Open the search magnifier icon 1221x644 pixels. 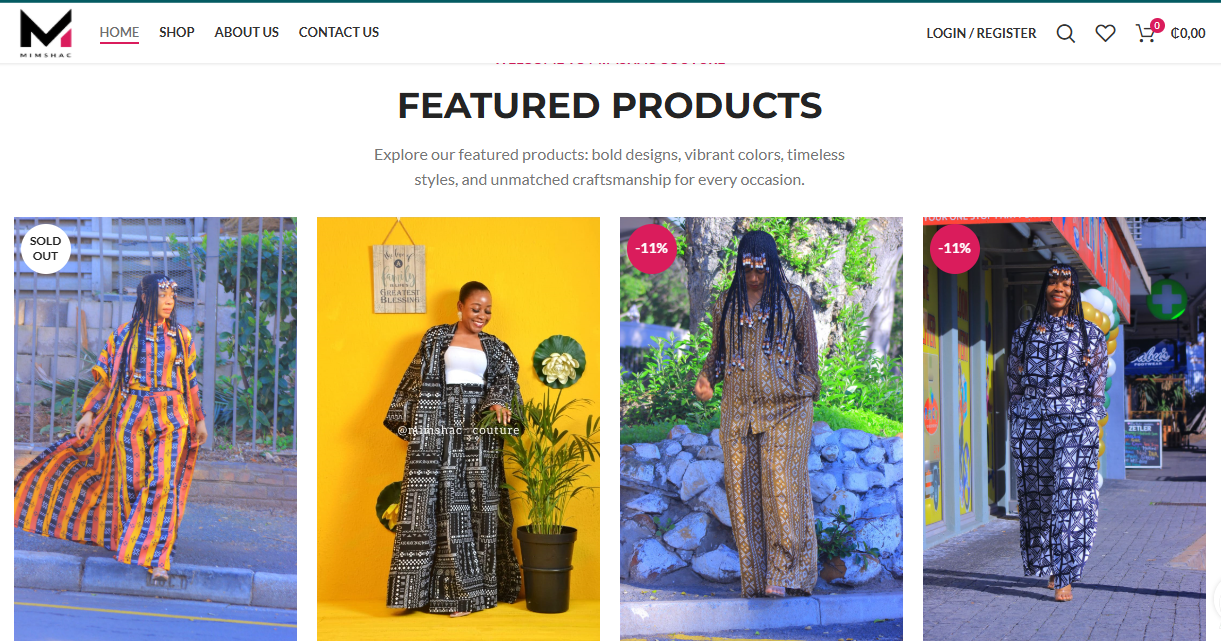[1066, 33]
